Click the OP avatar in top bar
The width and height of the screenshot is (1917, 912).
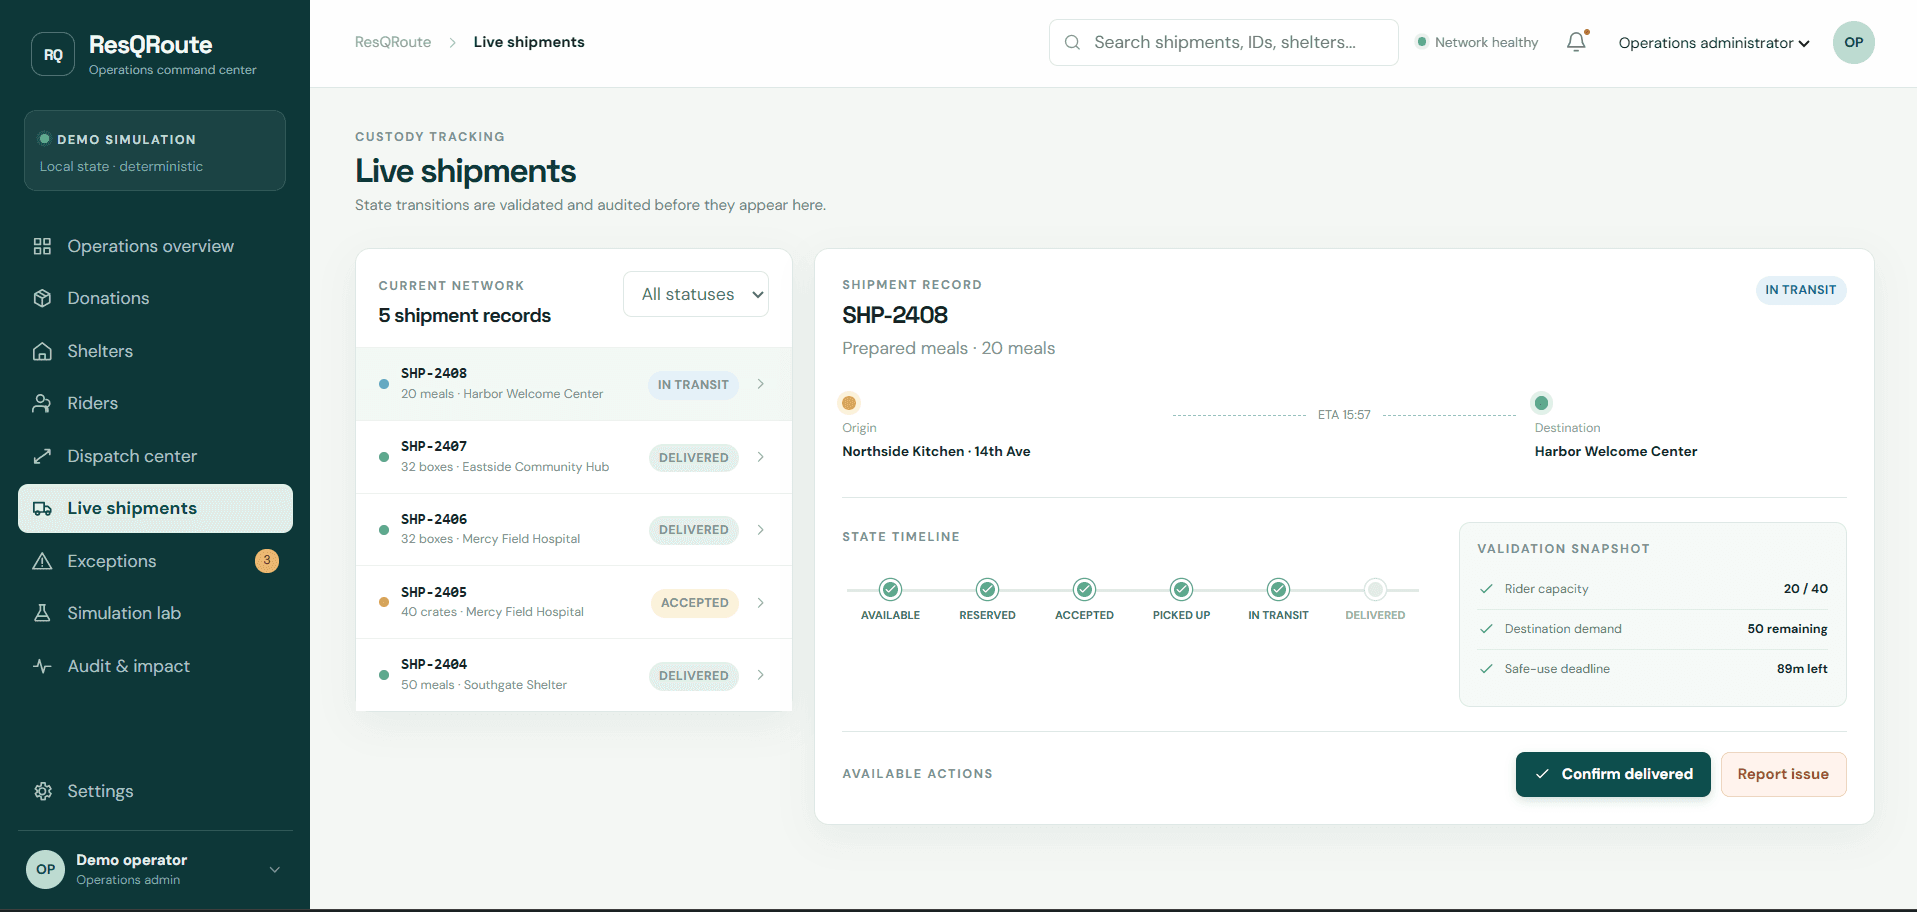pyautogui.click(x=1853, y=42)
